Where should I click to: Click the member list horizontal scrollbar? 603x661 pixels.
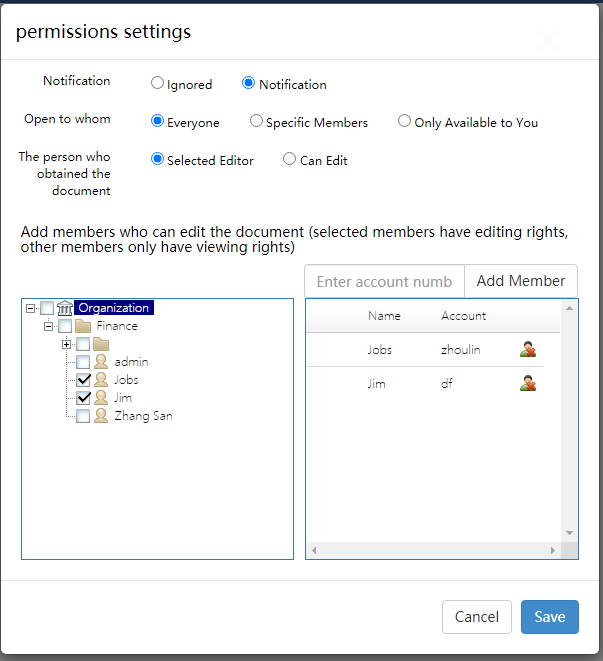[x=434, y=550]
